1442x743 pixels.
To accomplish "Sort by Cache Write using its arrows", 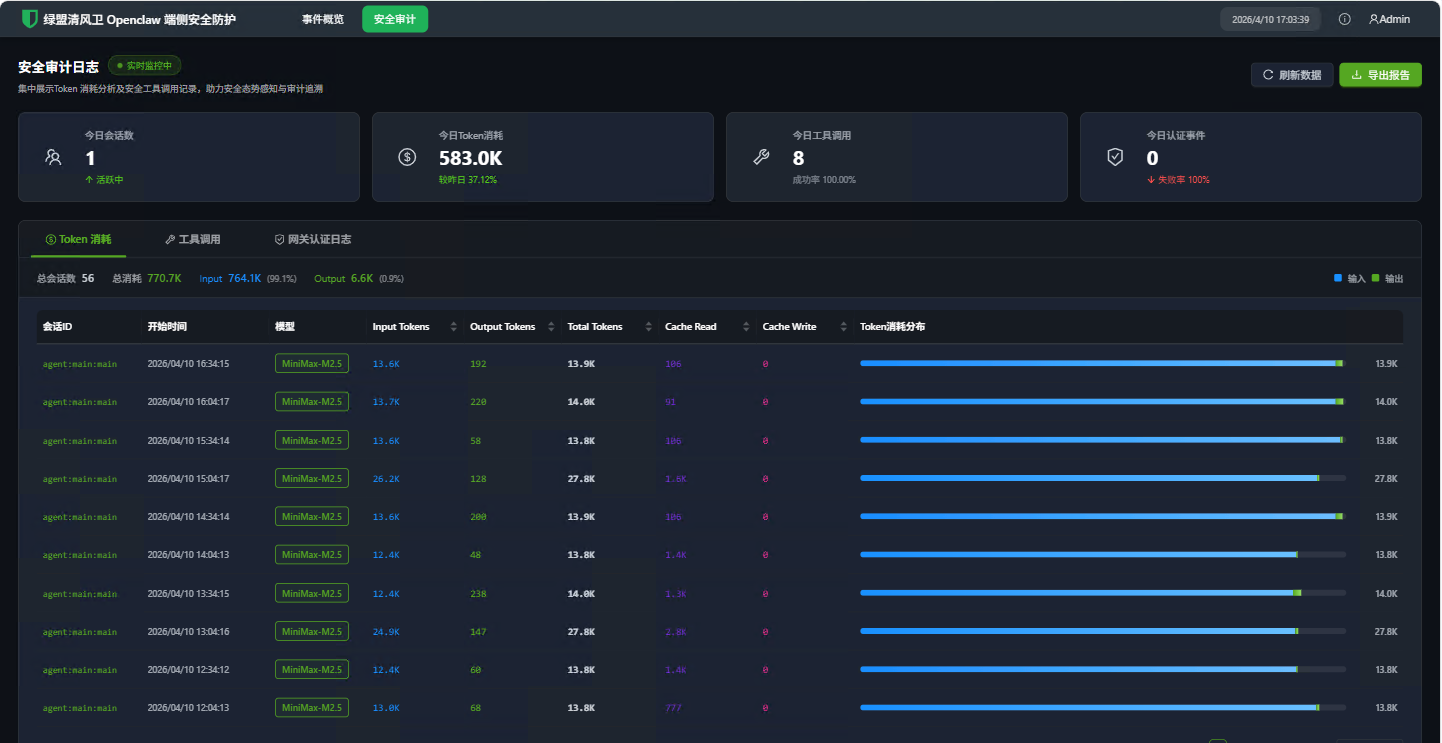I will [x=844, y=327].
